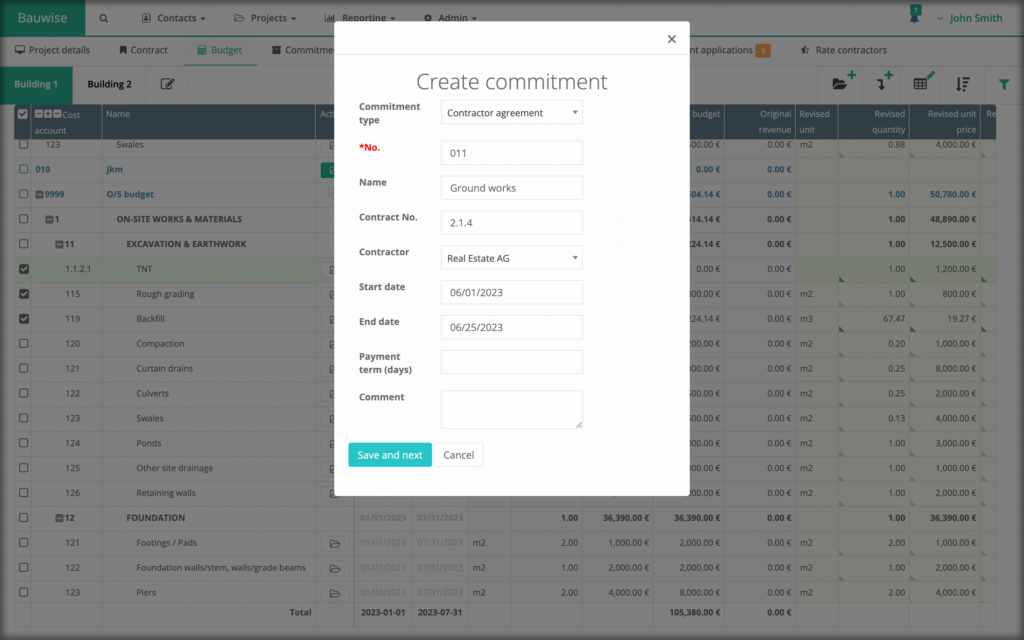Click the End date field
1024x640 pixels.
511,327
